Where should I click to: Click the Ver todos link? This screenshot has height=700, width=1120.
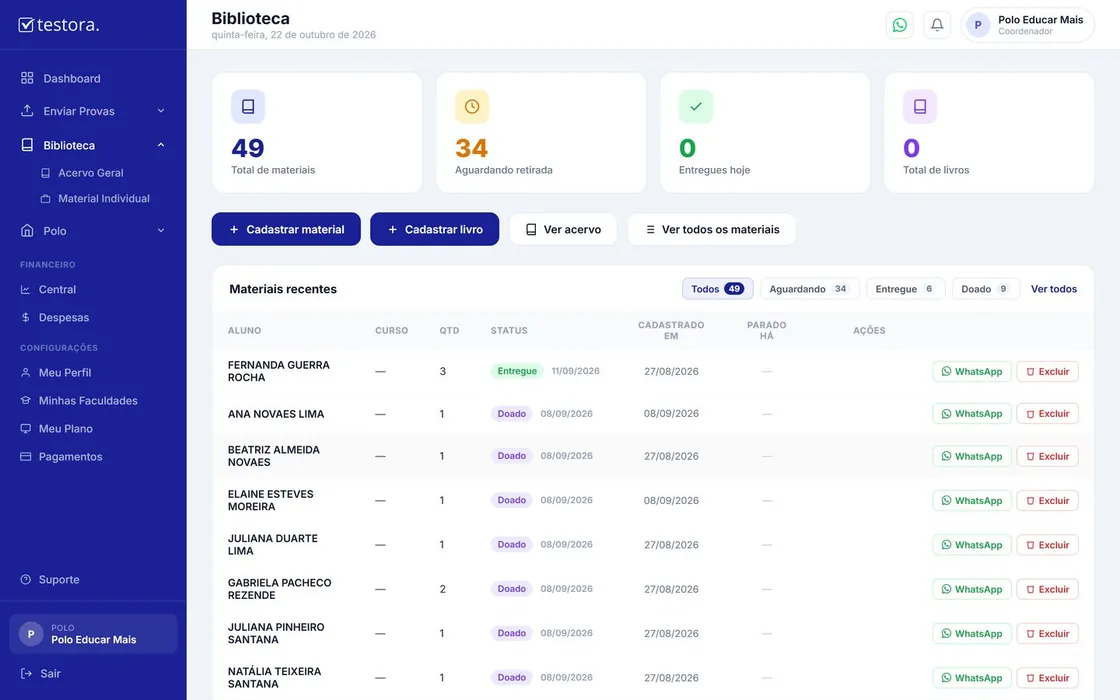(x=1054, y=289)
